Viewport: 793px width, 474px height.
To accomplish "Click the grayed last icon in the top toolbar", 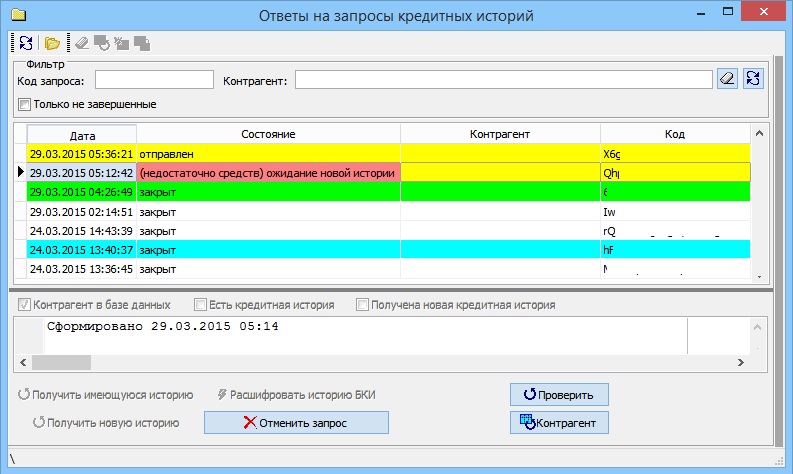I will [142, 44].
